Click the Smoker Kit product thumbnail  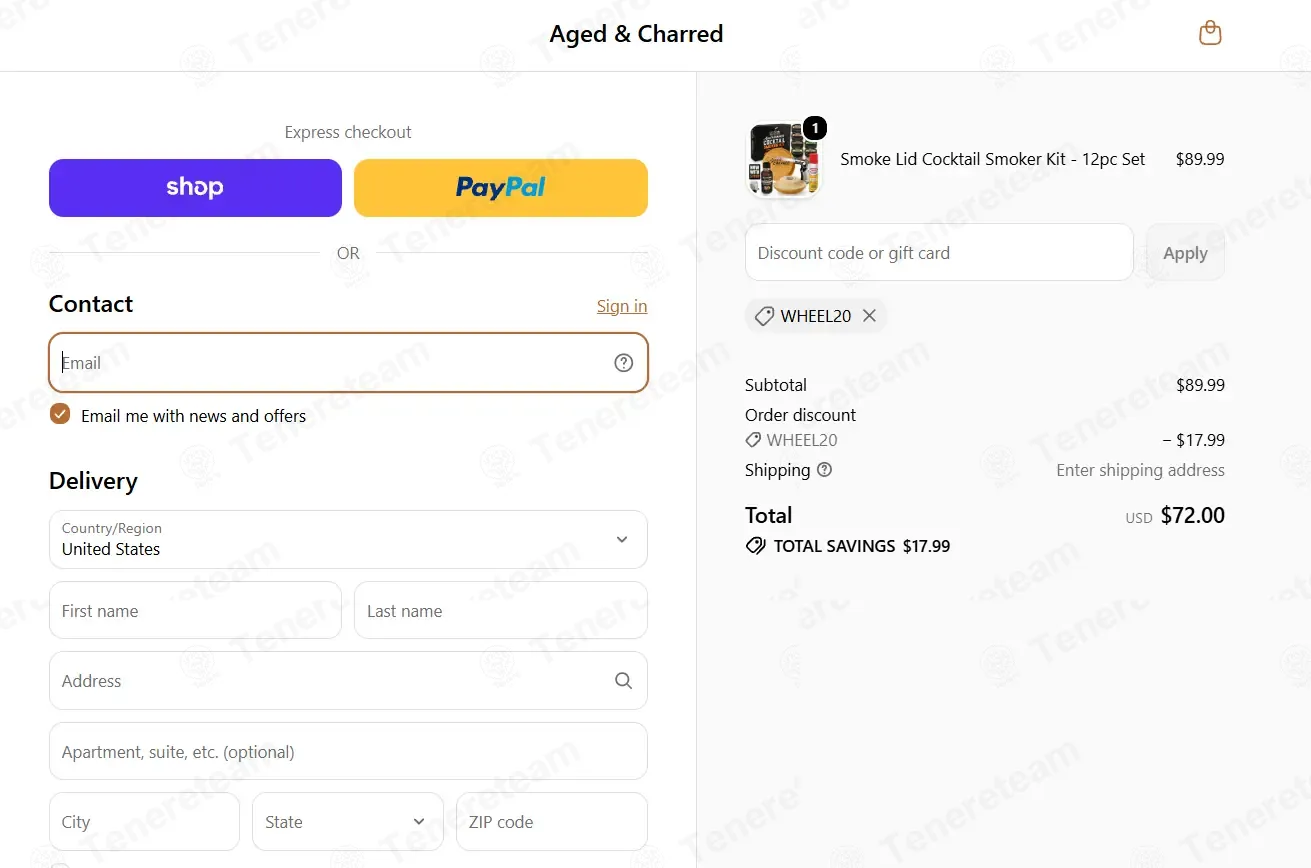tap(783, 160)
